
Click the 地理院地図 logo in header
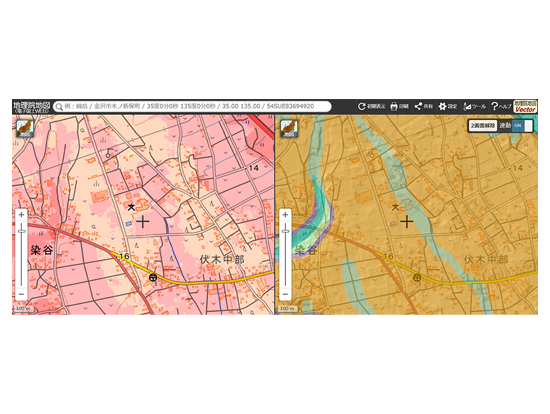pos(32,107)
